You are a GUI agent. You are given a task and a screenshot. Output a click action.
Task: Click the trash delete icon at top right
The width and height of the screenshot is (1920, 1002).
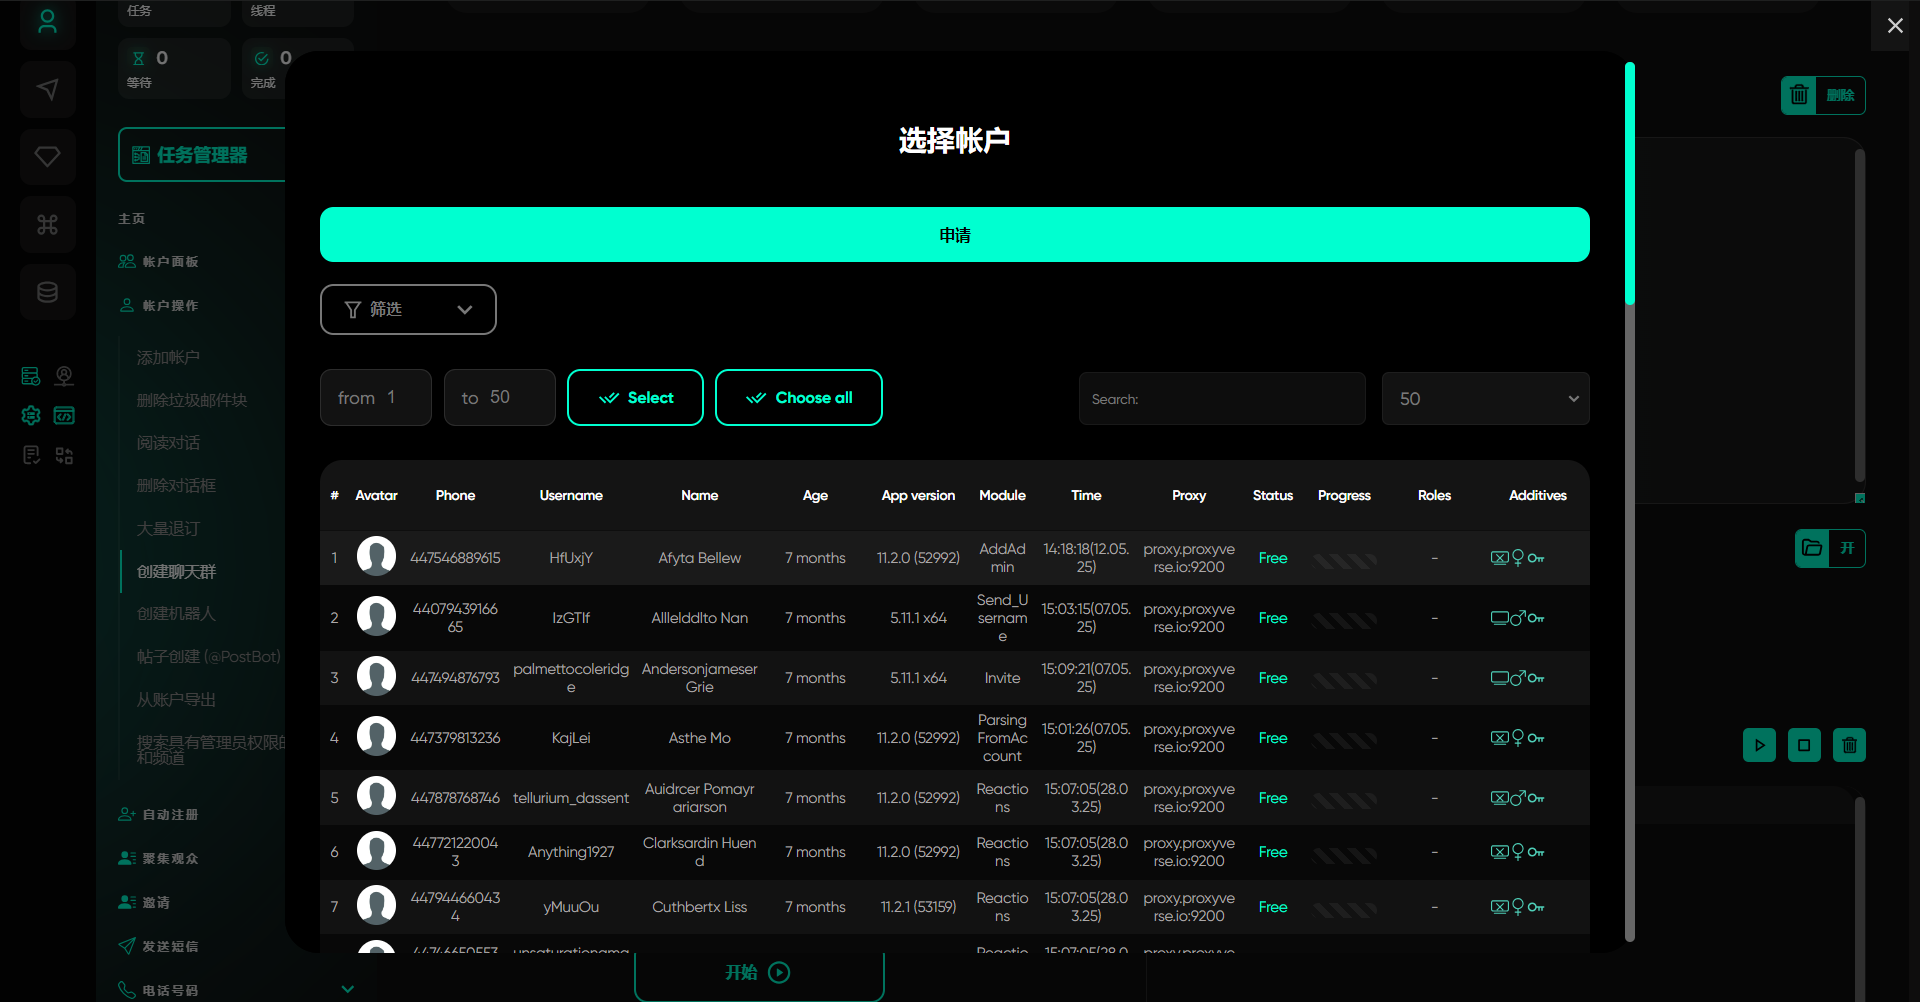click(x=1798, y=95)
